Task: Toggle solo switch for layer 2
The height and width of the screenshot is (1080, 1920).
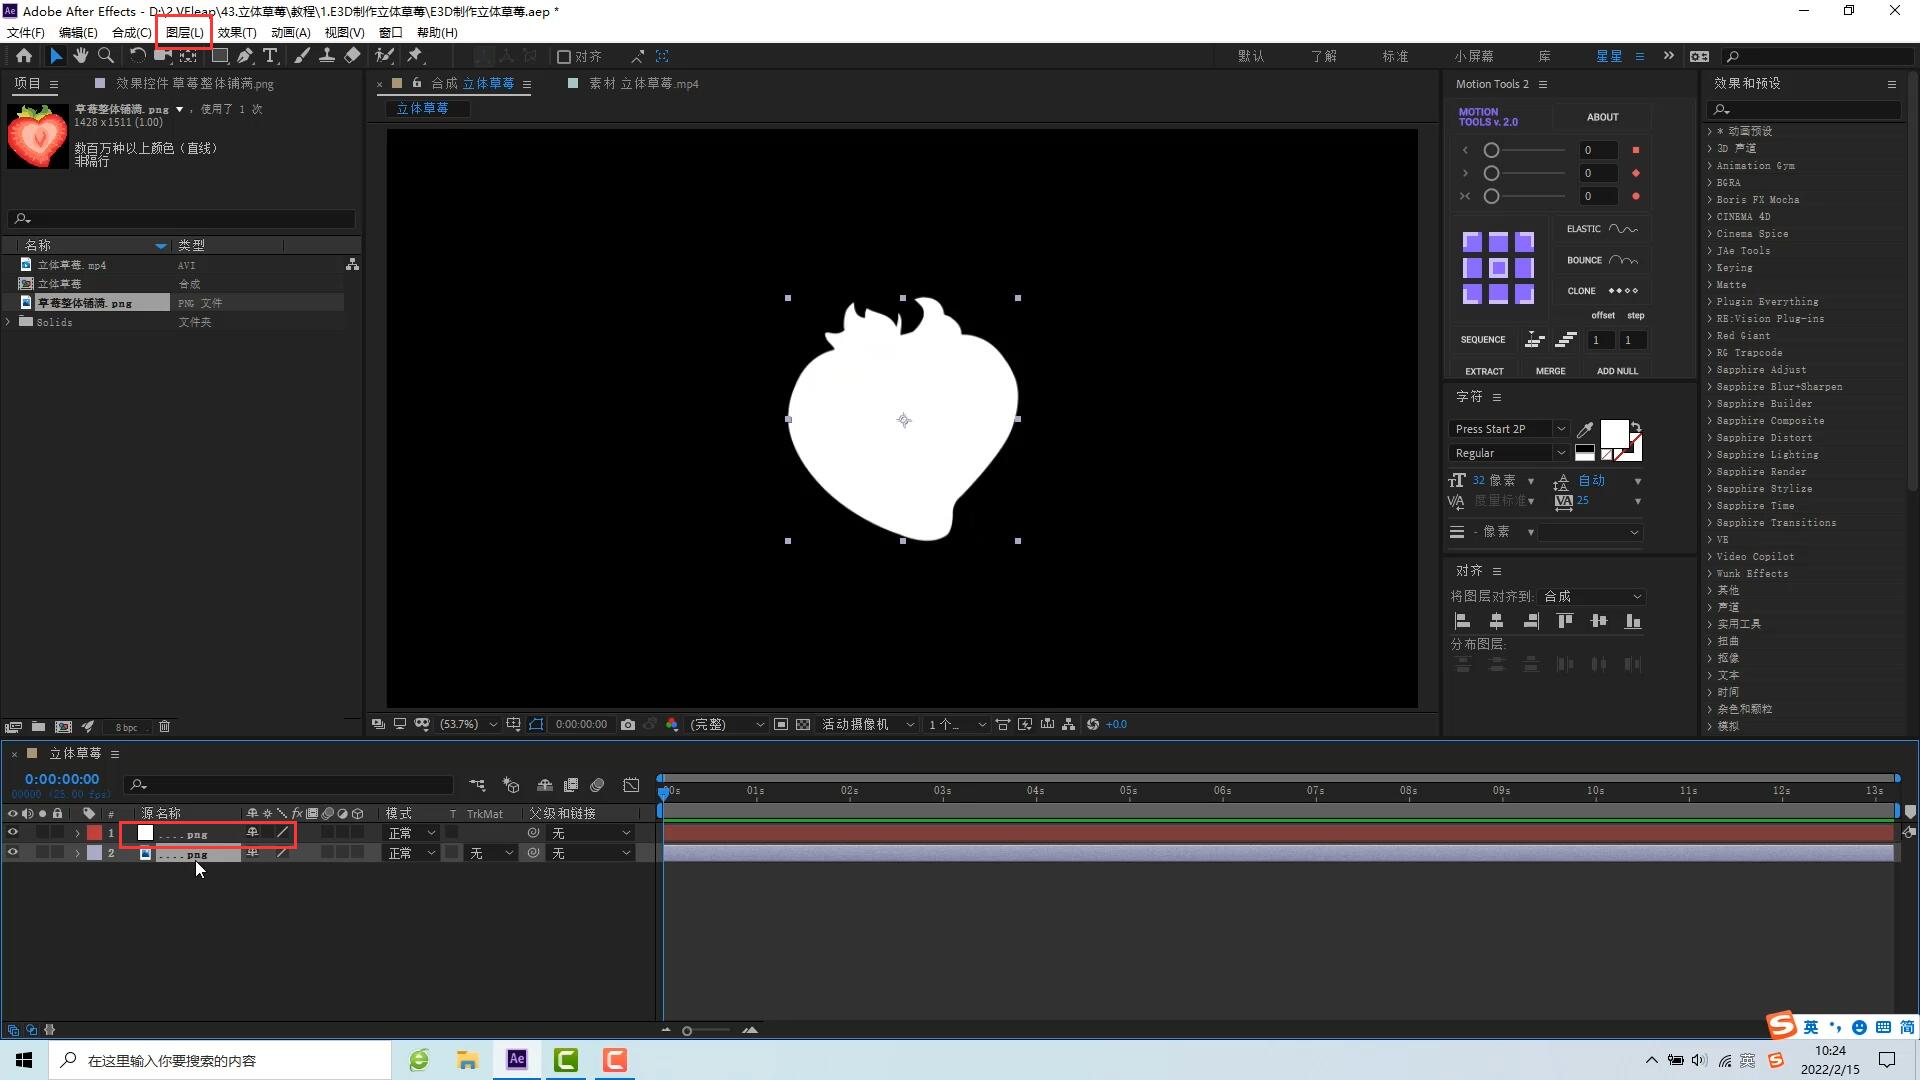Action: point(42,853)
